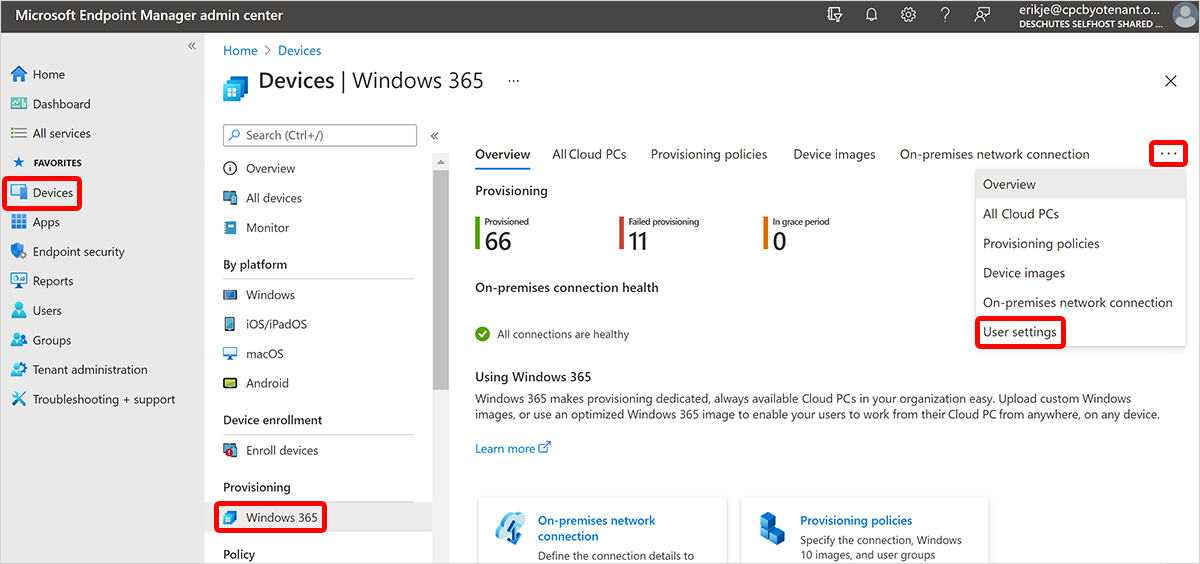Image resolution: width=1200 pixels, height=564 pixels.
Task: Open the settings gear in the header
Action: (x=908, y=15)
